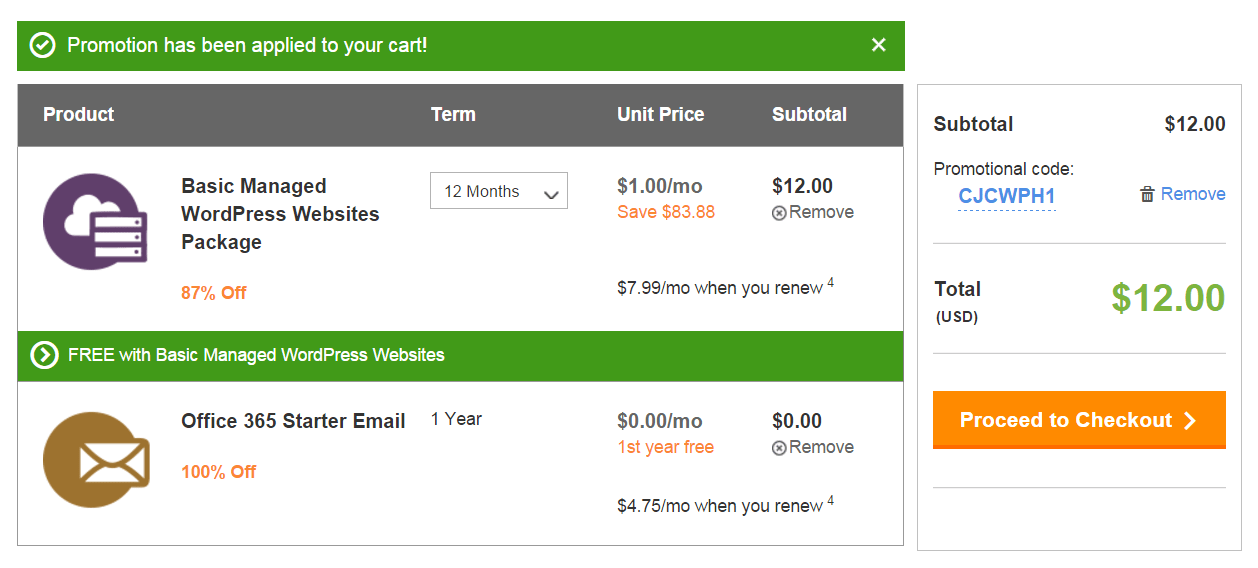1258x568 pixels.
Task: Click the green checkmark icon in promotion banner
Action: pyautogui.click(x=42, y=45)
